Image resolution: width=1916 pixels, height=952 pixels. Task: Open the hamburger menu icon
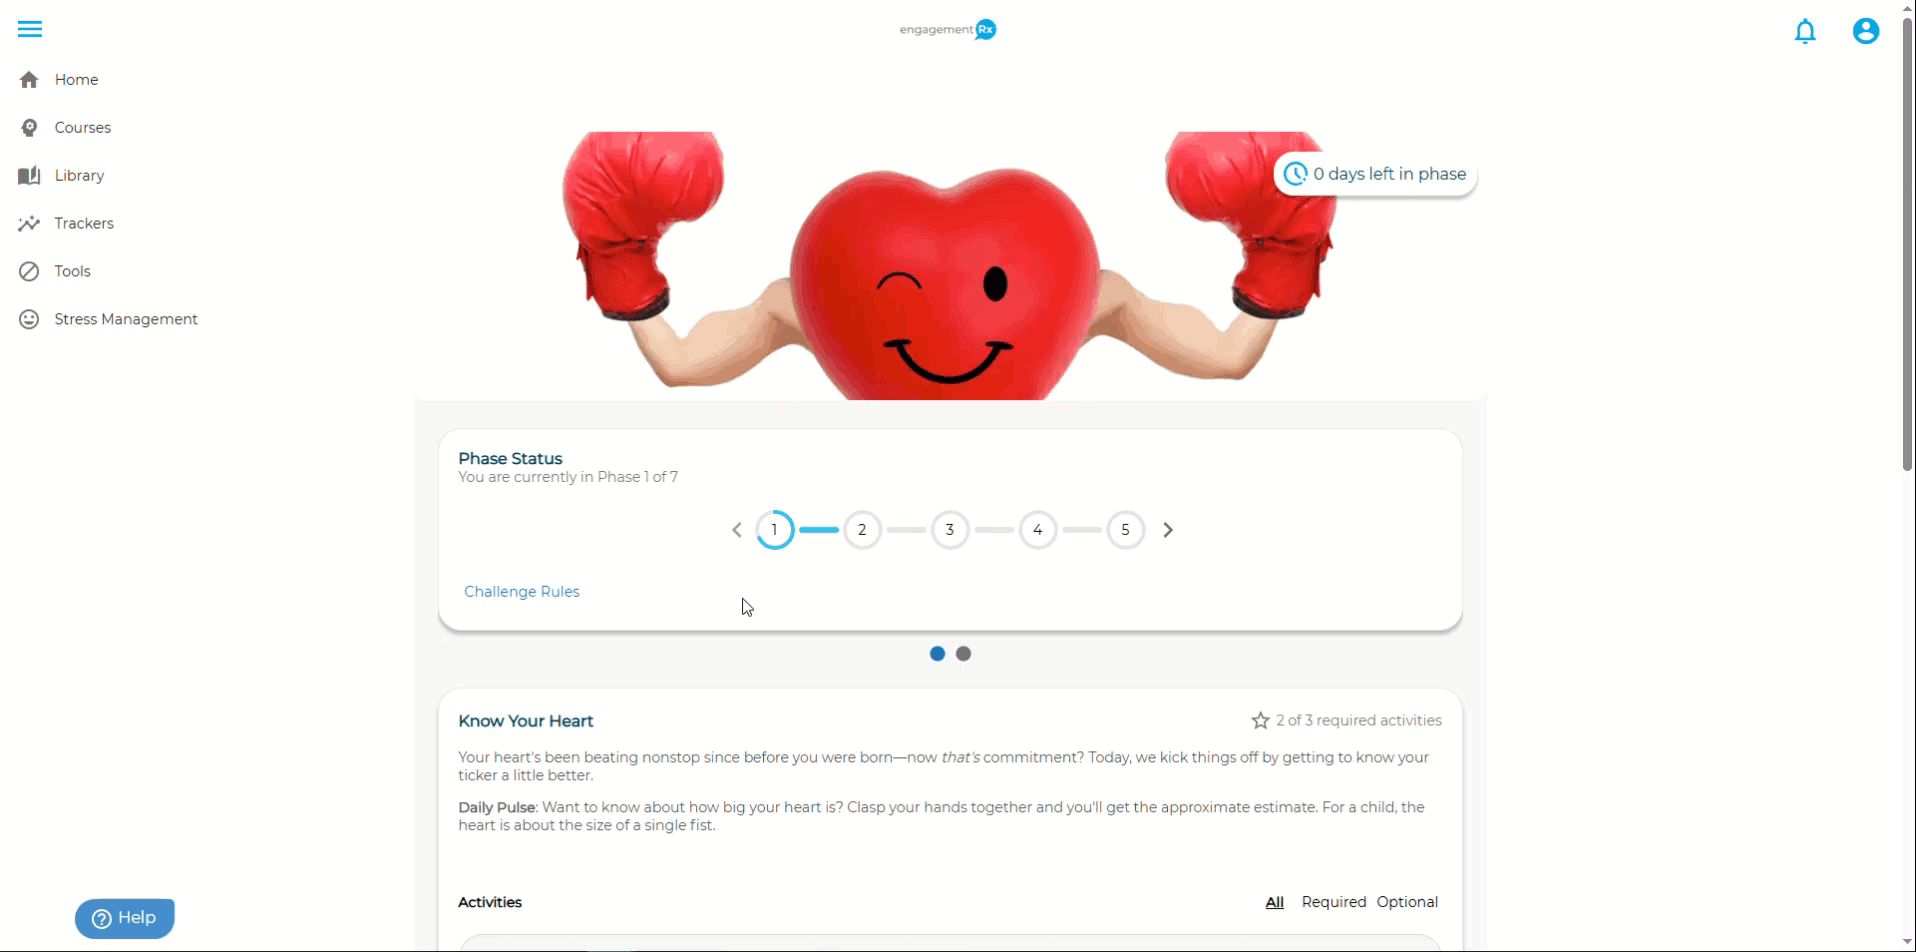(x=30, y=29)
